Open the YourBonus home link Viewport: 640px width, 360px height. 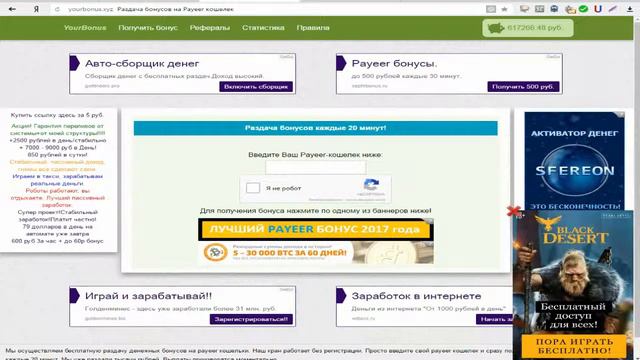tap(85, 28)
